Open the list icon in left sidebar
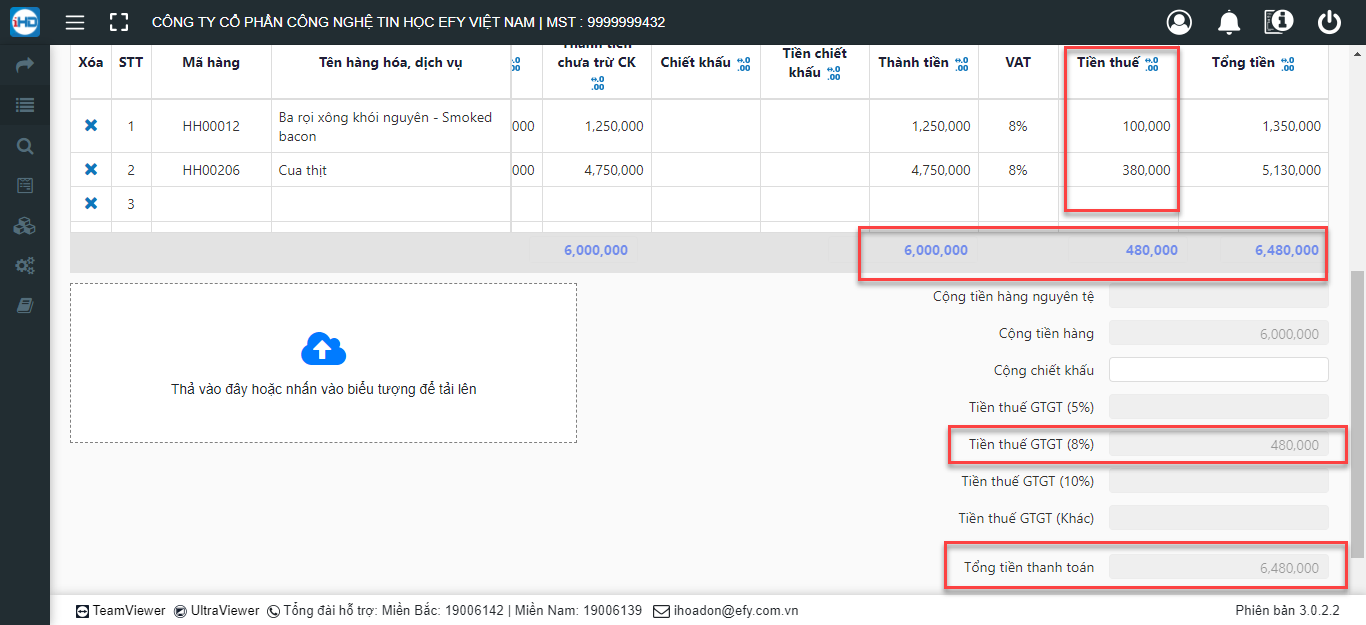The height and width of the screenshot is (625, 1366). (x=25, y=105)
